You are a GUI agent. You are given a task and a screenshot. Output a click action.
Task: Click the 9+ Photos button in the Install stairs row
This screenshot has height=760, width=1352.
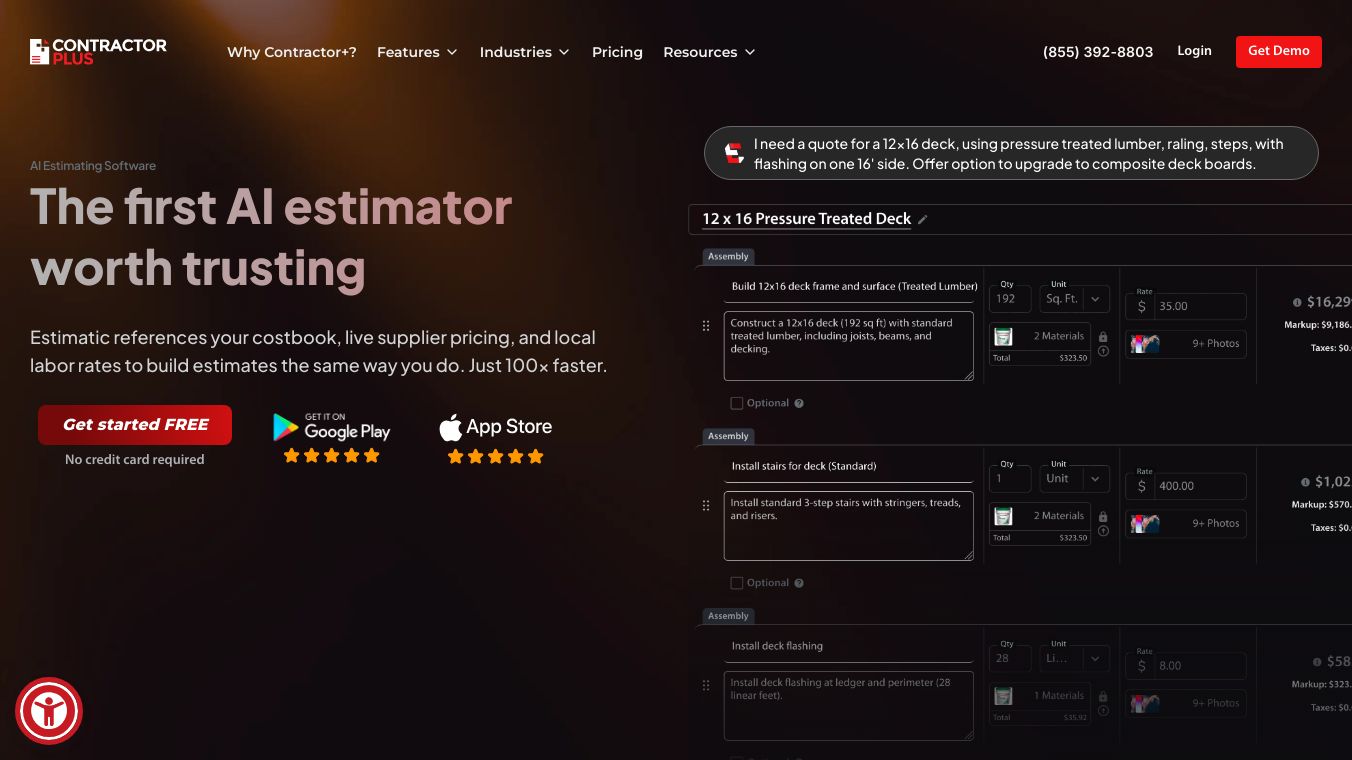1186,524
